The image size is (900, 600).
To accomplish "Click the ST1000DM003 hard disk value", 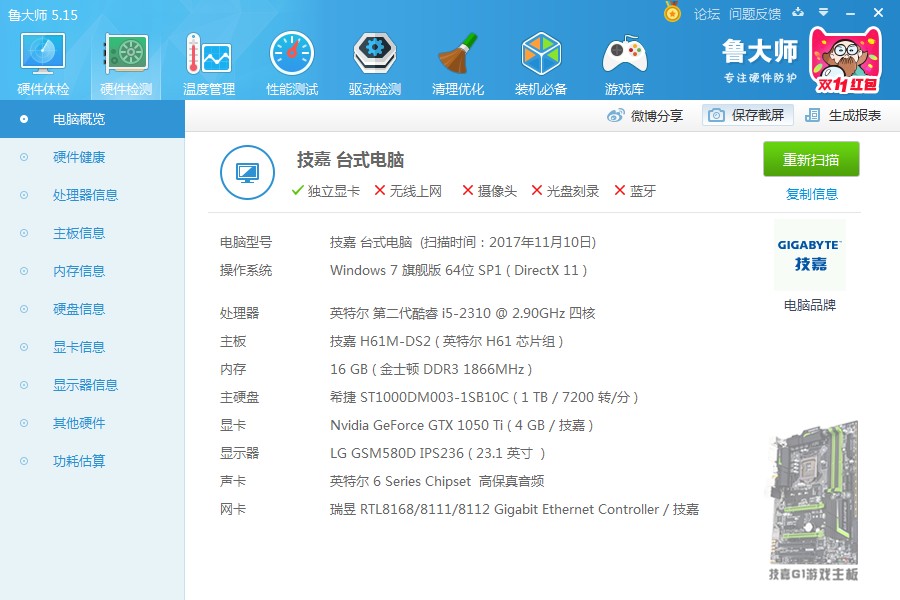I will pos(484,397).
